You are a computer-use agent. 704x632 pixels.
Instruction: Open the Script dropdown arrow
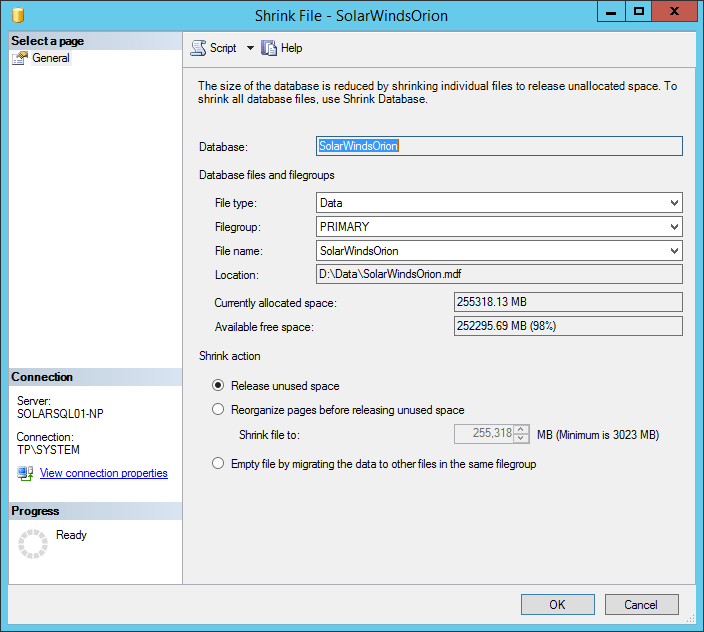250,48
